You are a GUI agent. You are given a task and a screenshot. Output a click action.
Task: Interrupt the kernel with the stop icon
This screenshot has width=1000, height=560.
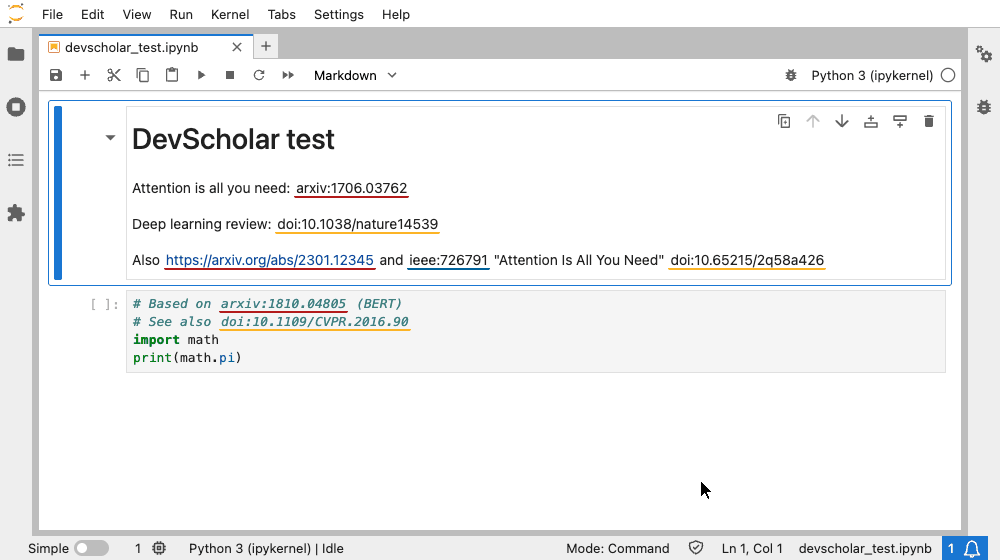230,75
